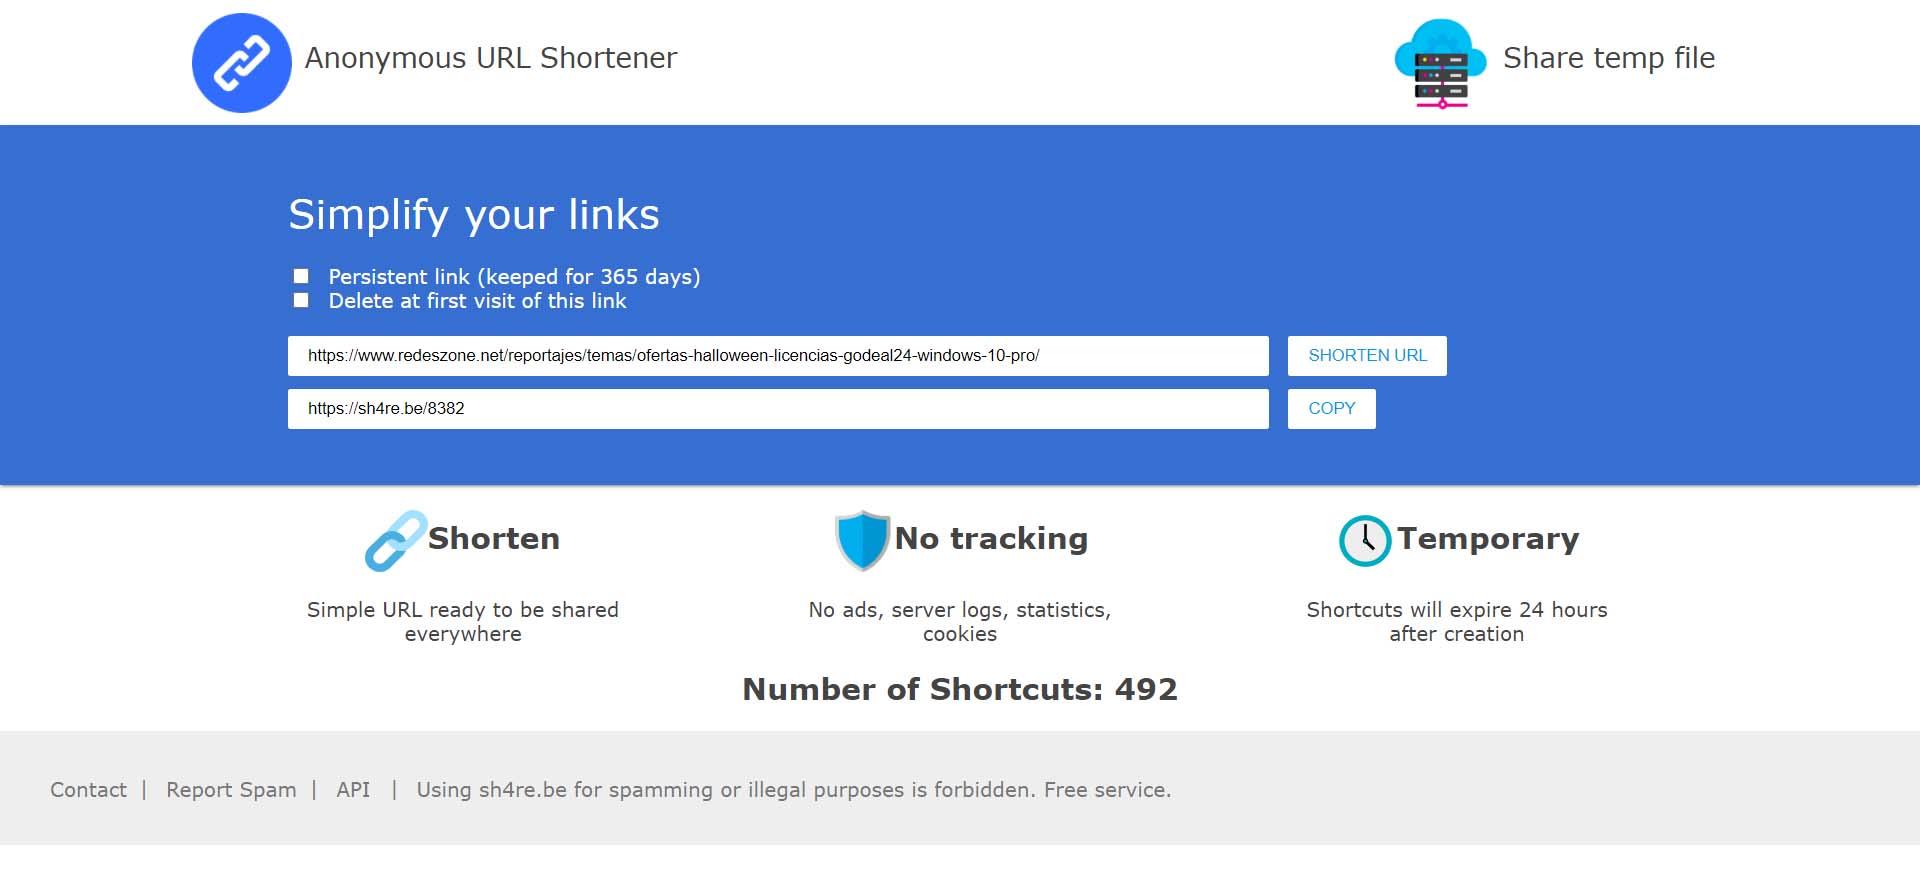
Task: Click the blue chain link logo icon
Action: [x=241, y=62]
